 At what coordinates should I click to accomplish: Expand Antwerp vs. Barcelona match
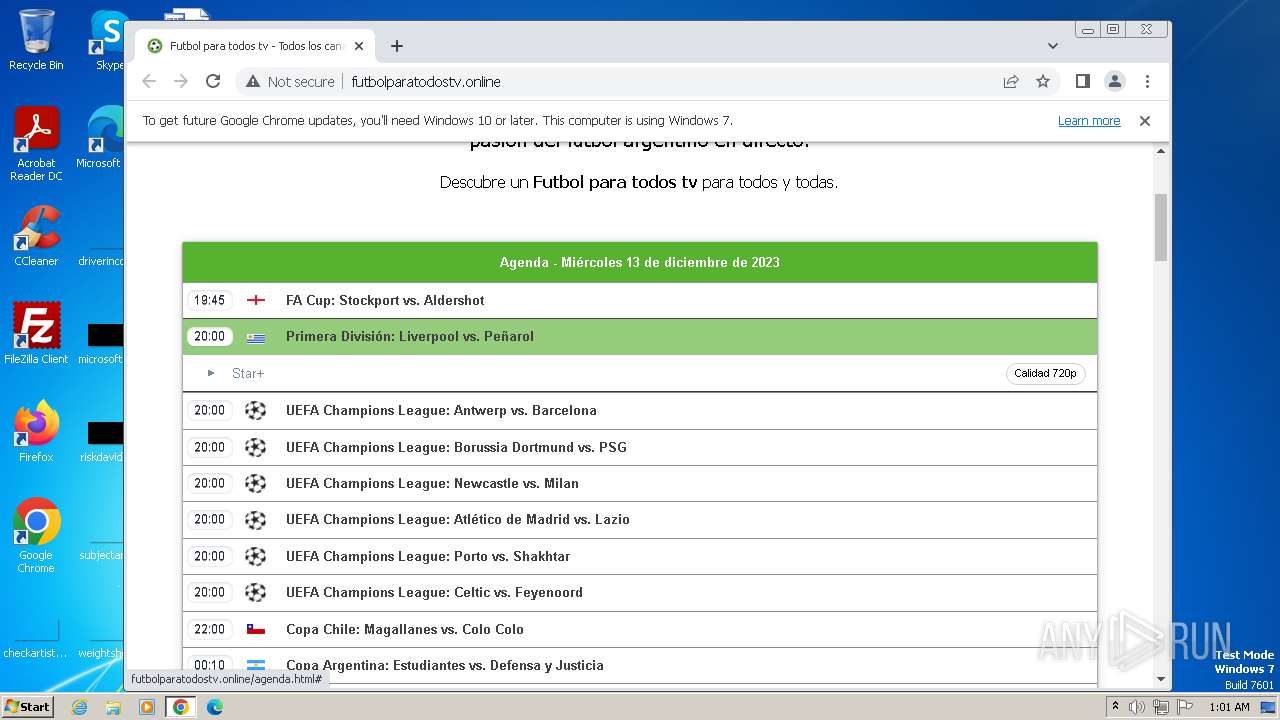[640, 410]
